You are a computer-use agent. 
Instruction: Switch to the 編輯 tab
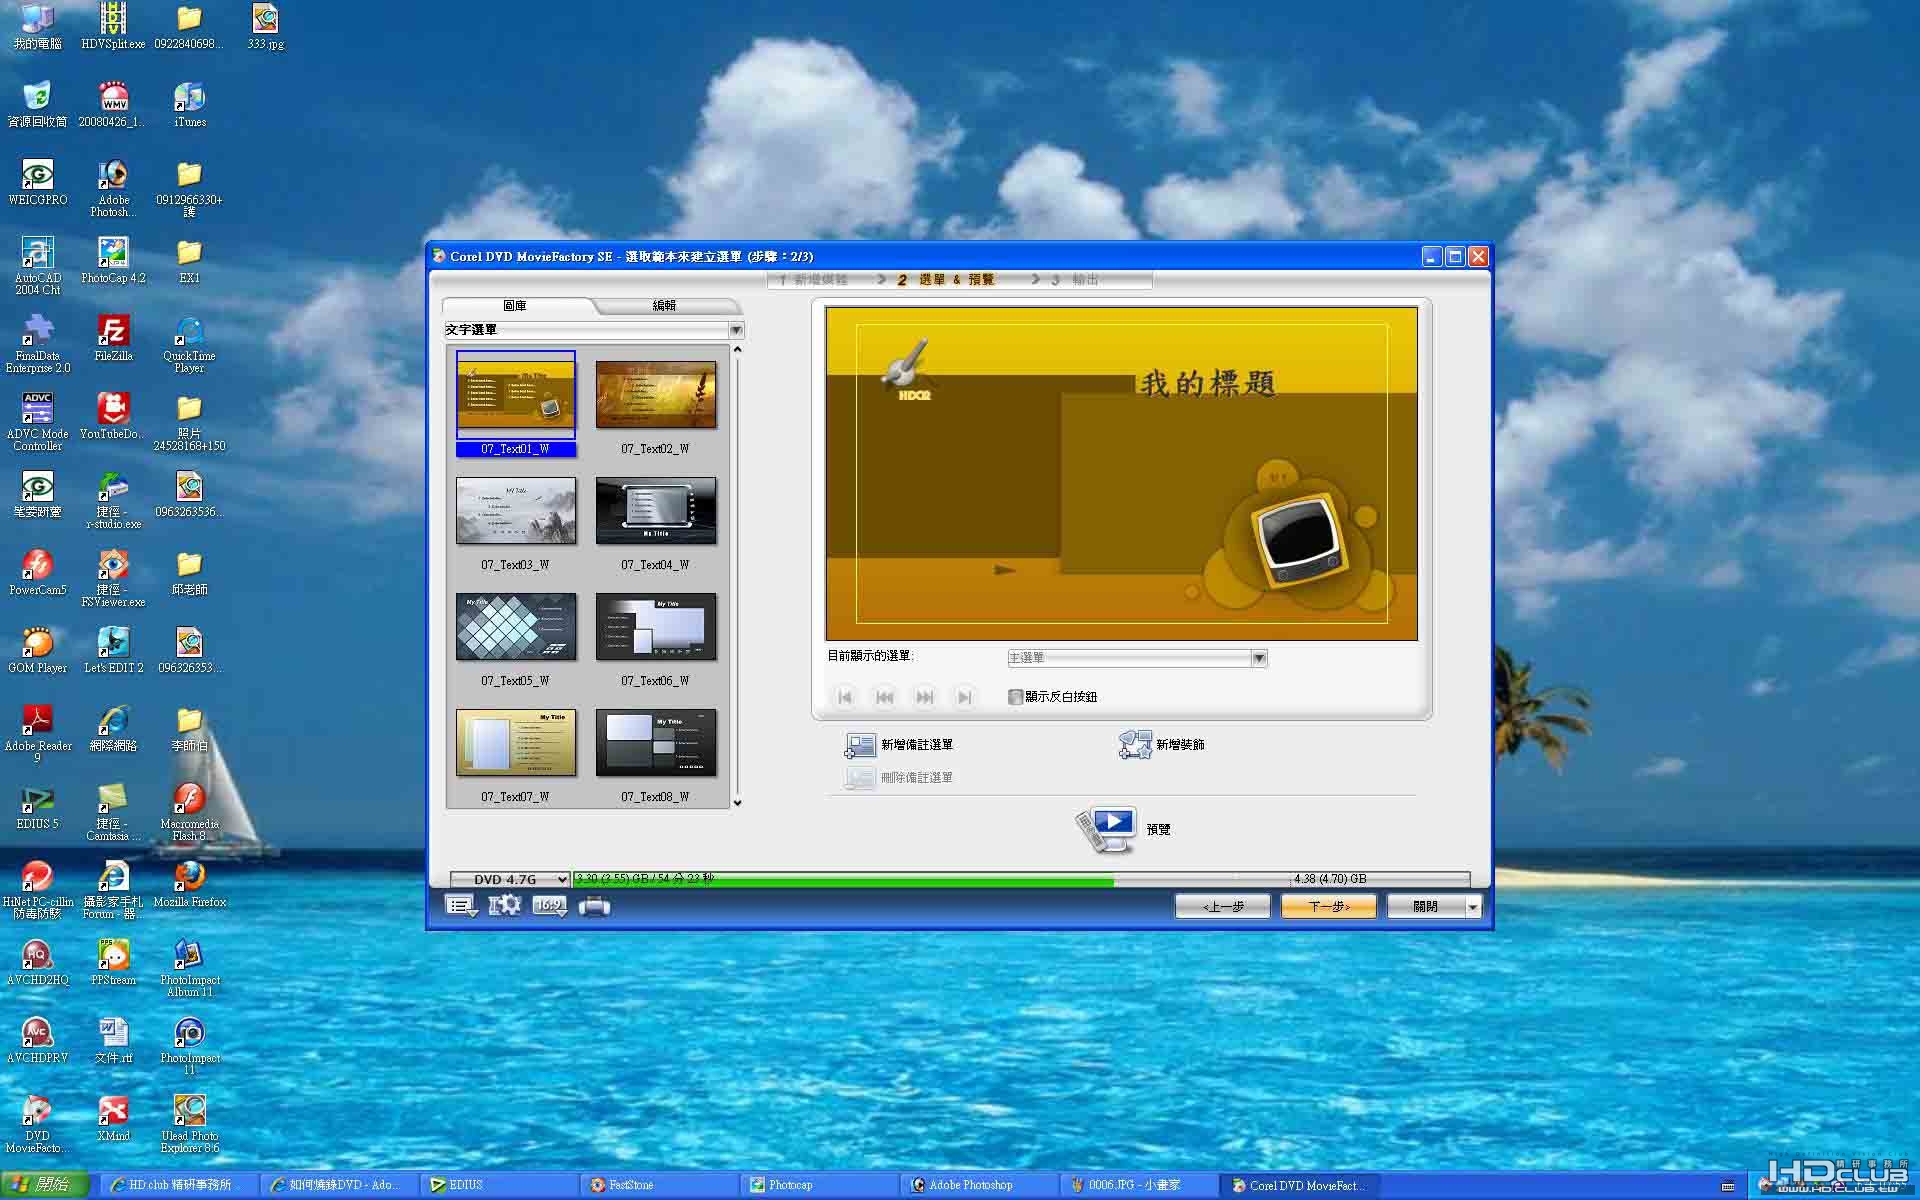664,306
